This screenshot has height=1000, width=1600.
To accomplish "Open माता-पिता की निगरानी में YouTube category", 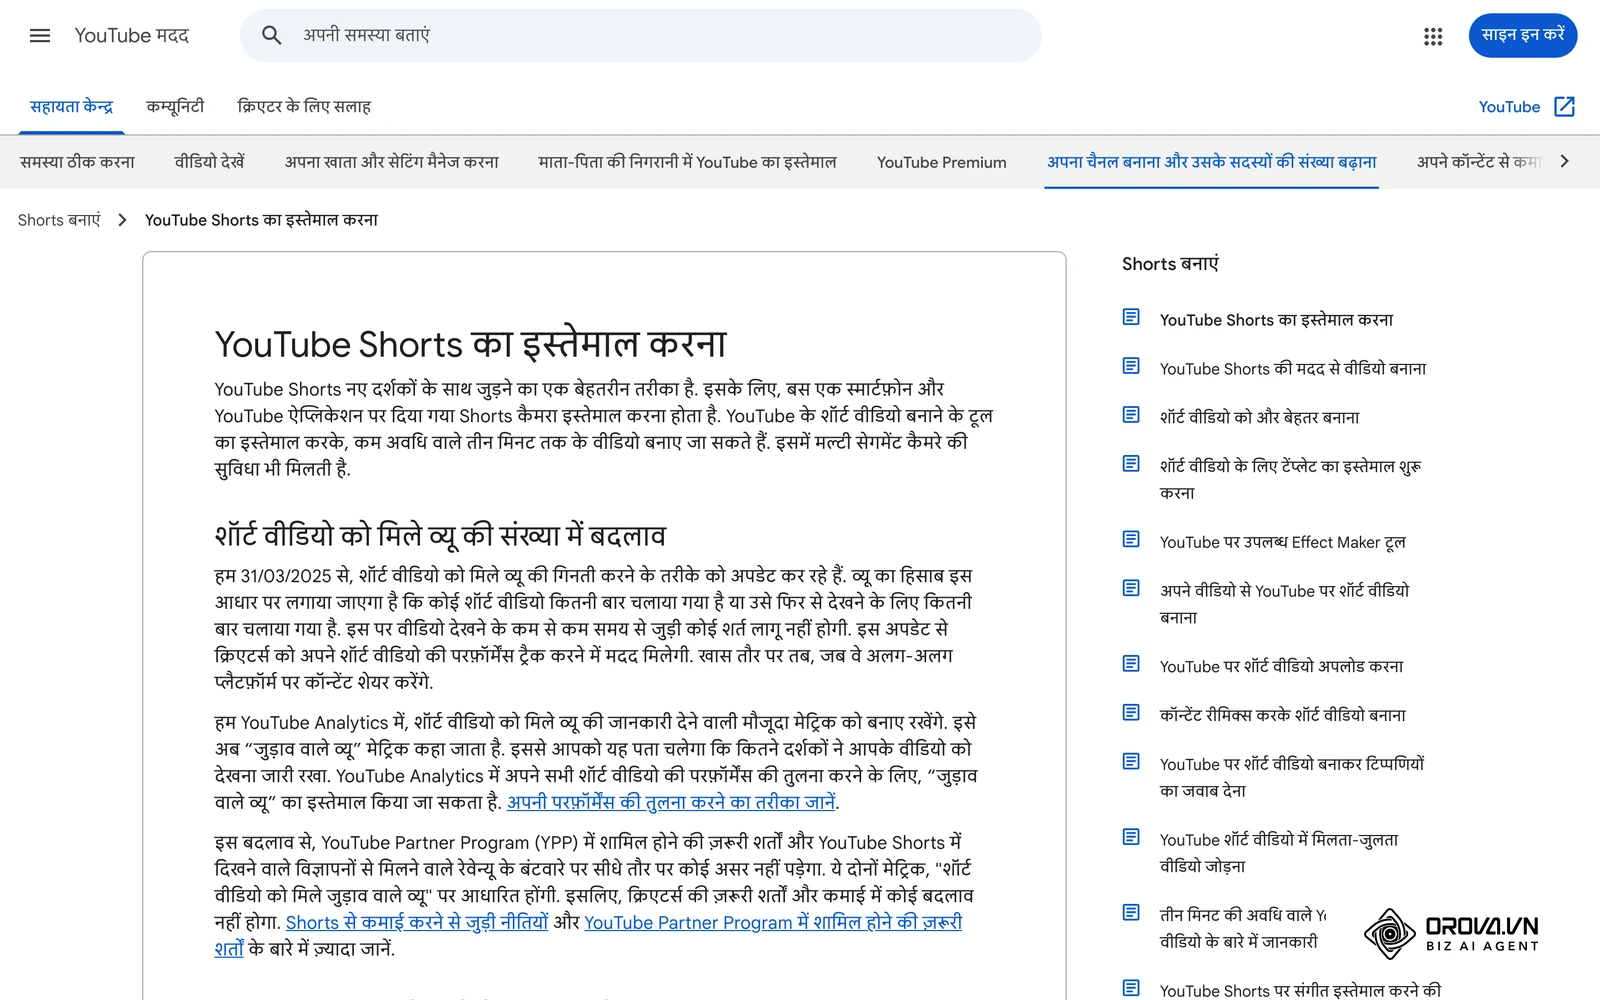I will (687, 162).
